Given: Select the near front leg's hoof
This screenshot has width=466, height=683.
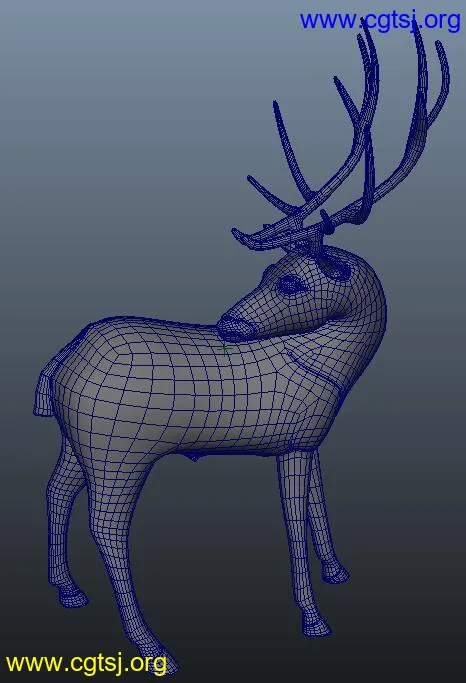Looking at the screenshot, I should pyautogui.click(x=316, y=625).
